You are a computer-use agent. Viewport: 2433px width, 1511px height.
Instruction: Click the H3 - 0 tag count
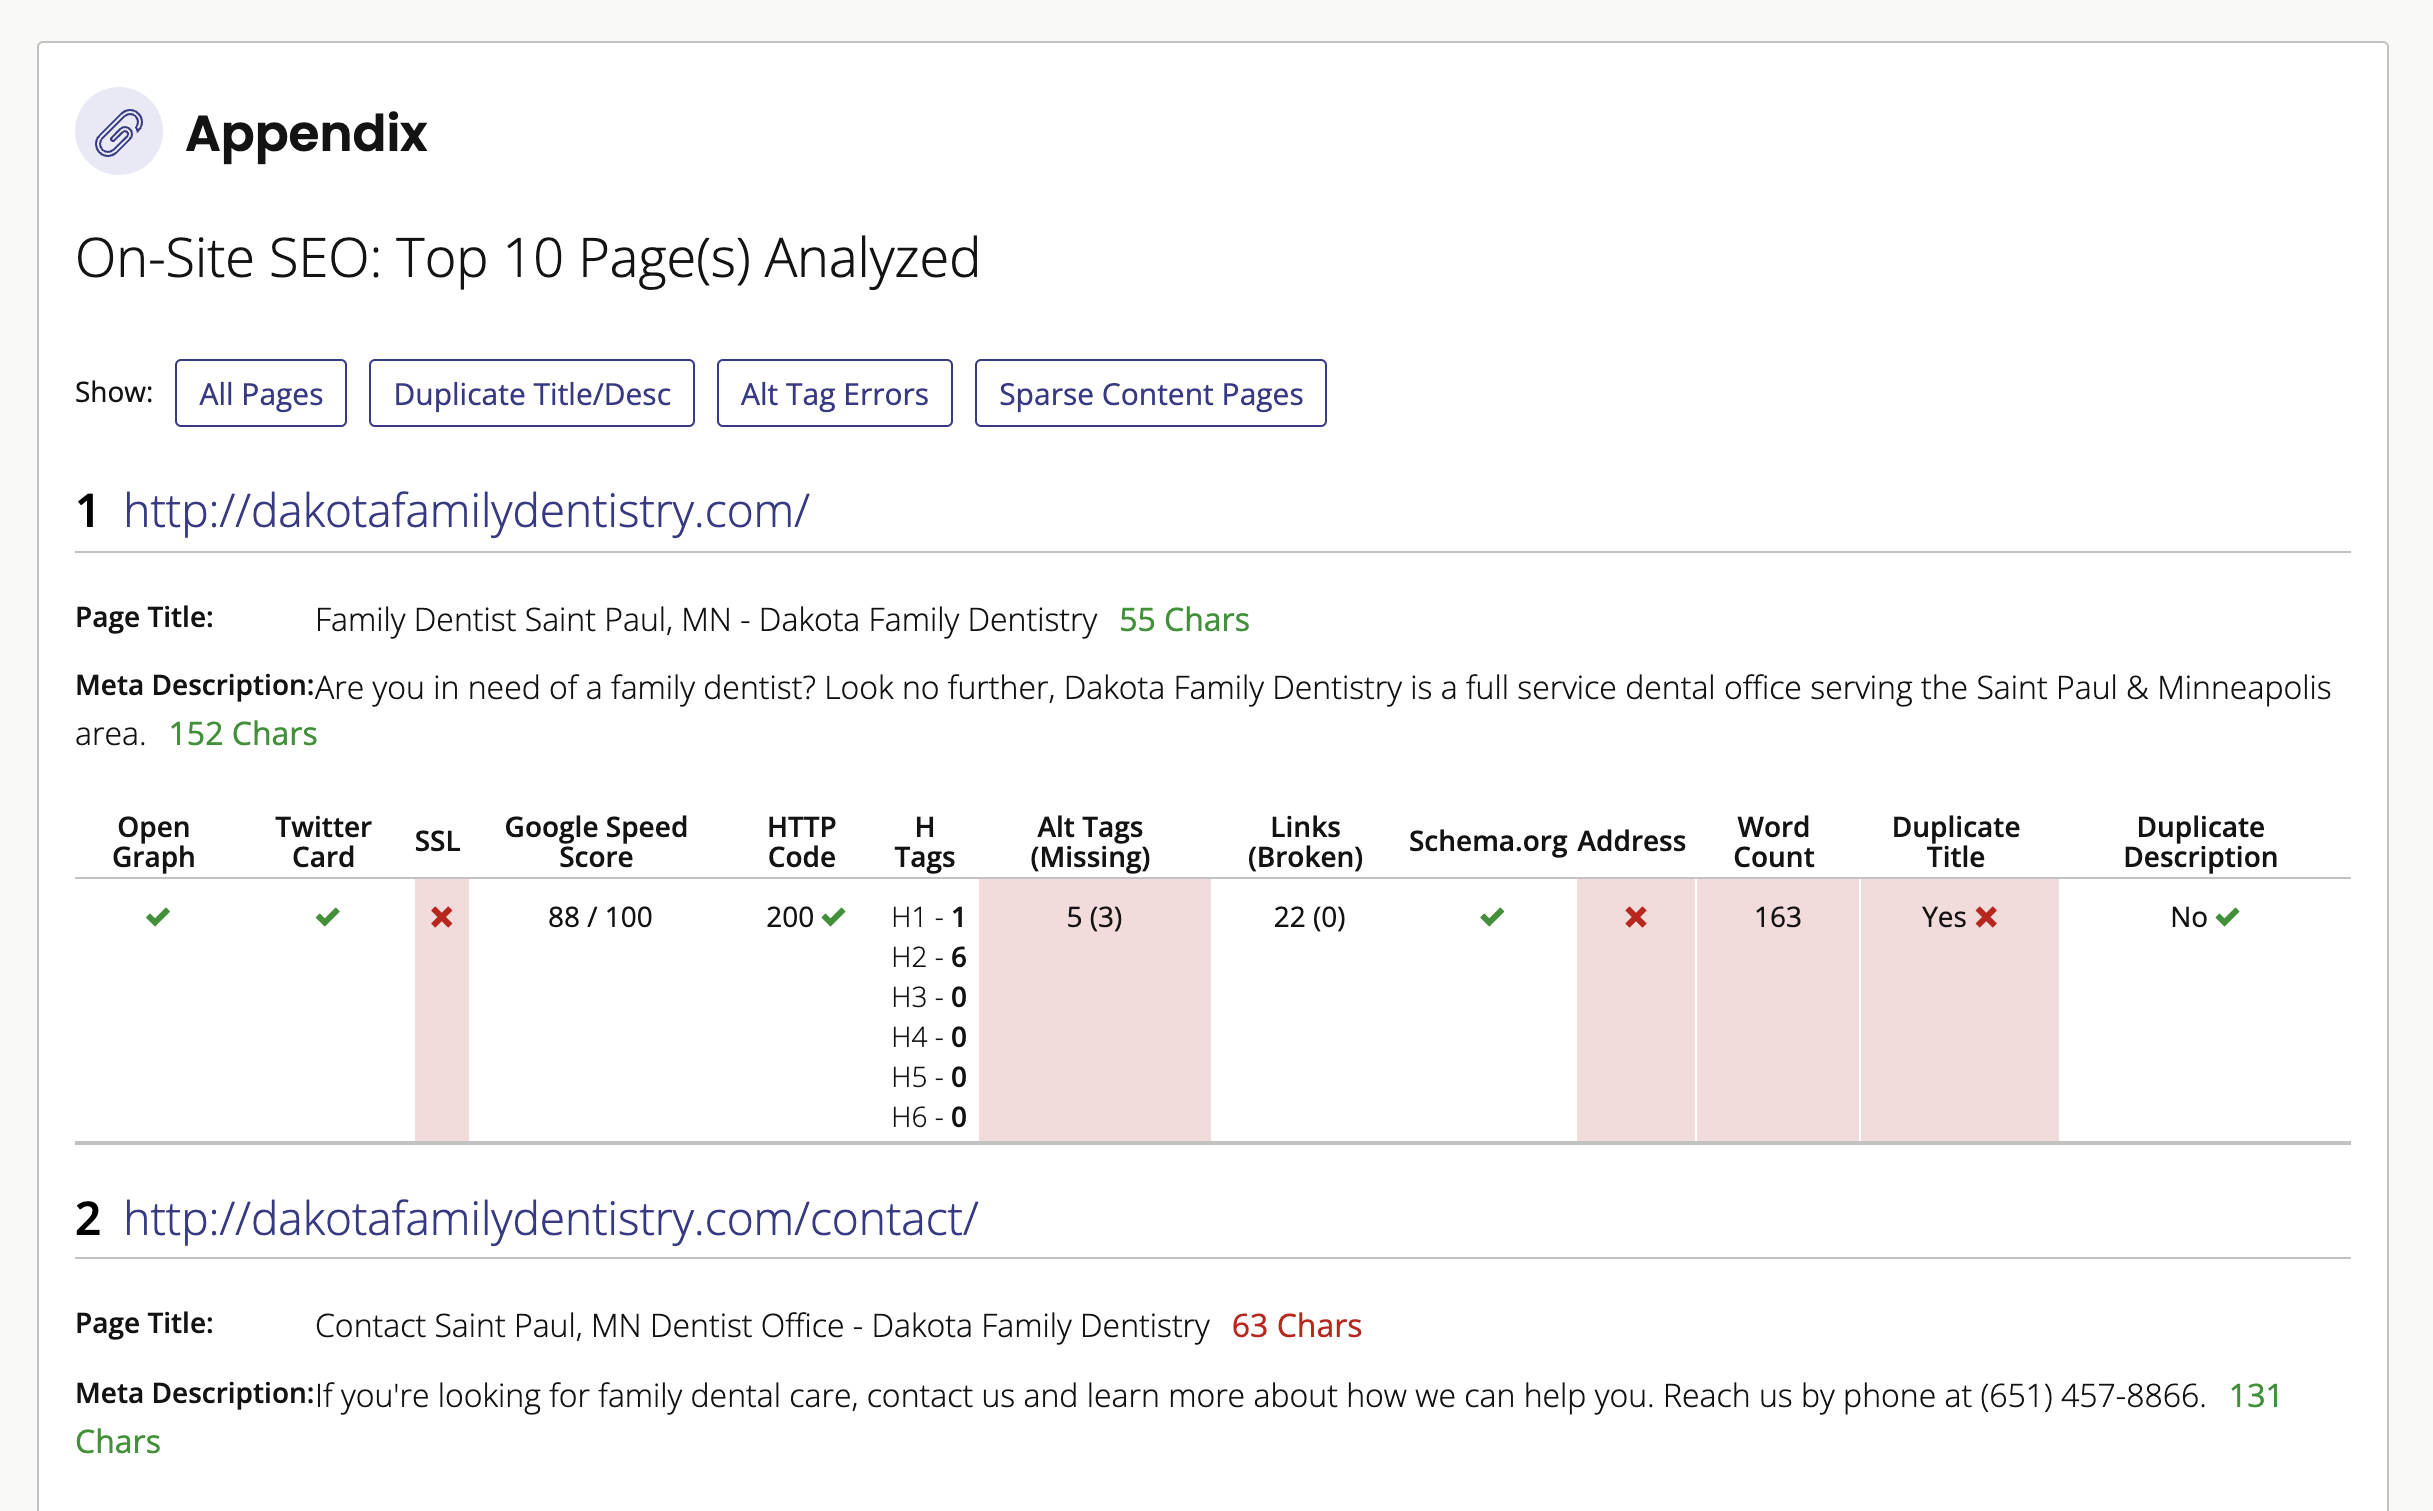(x=929, y=997)
